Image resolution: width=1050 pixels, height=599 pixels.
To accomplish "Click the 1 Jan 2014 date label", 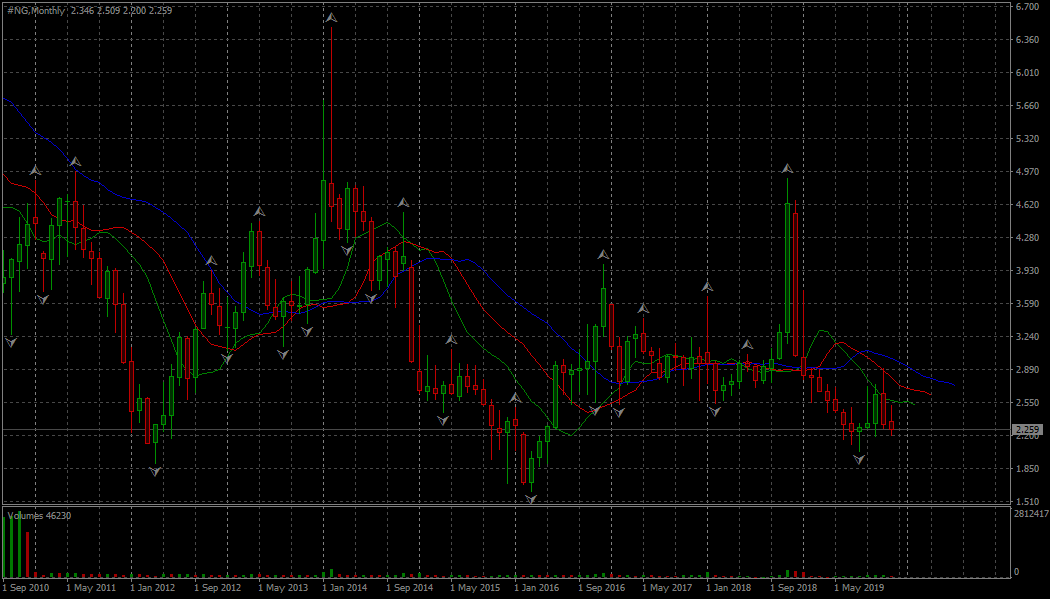I will click(343, 588).
